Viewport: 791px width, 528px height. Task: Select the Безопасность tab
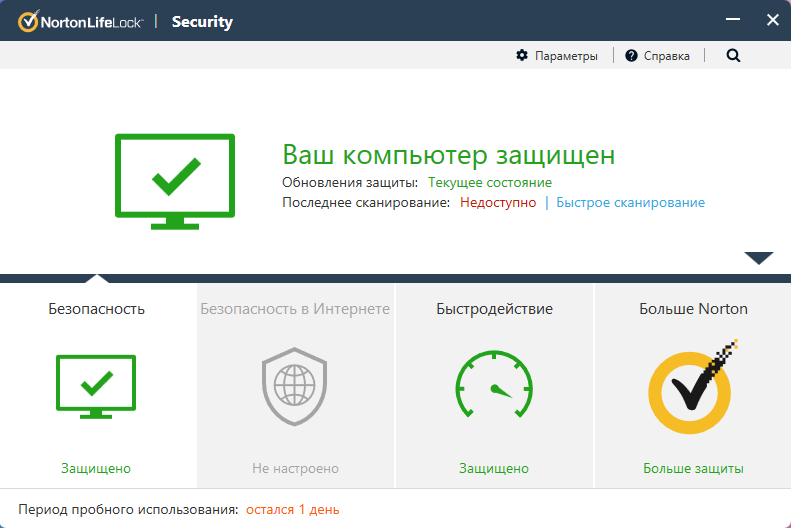[96, 309]
